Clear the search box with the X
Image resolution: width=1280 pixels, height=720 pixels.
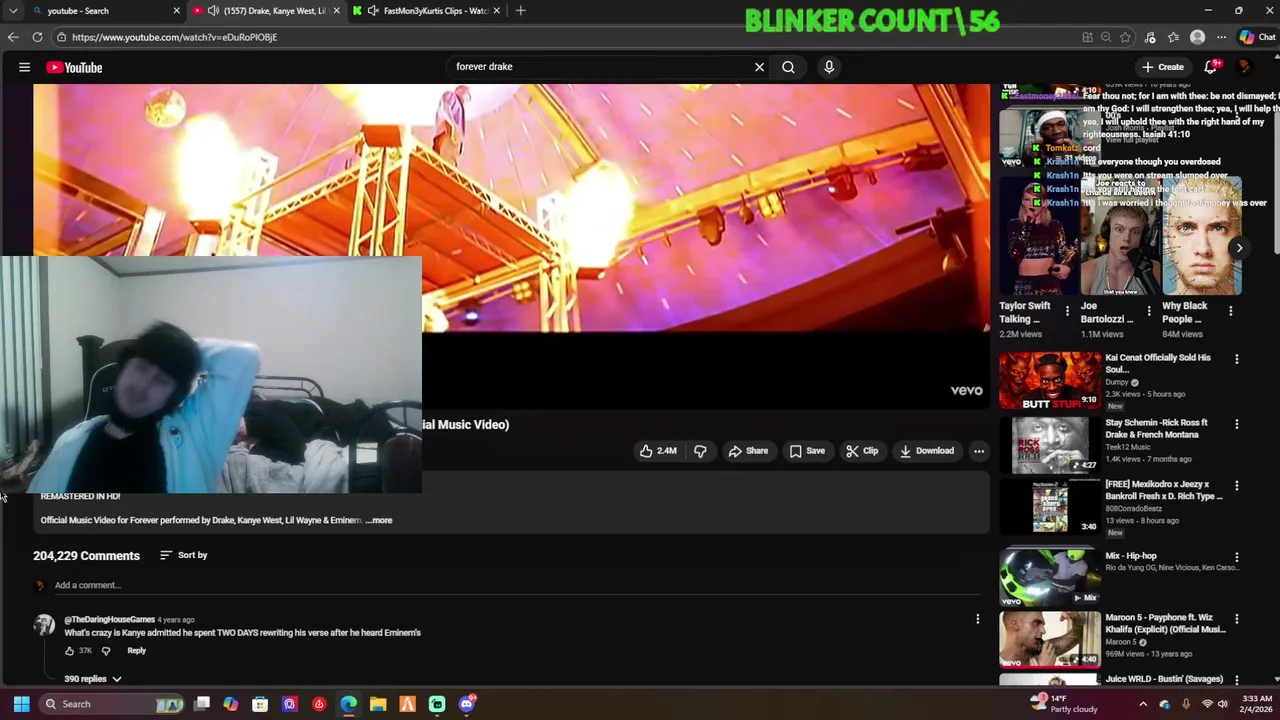point(759,67)
